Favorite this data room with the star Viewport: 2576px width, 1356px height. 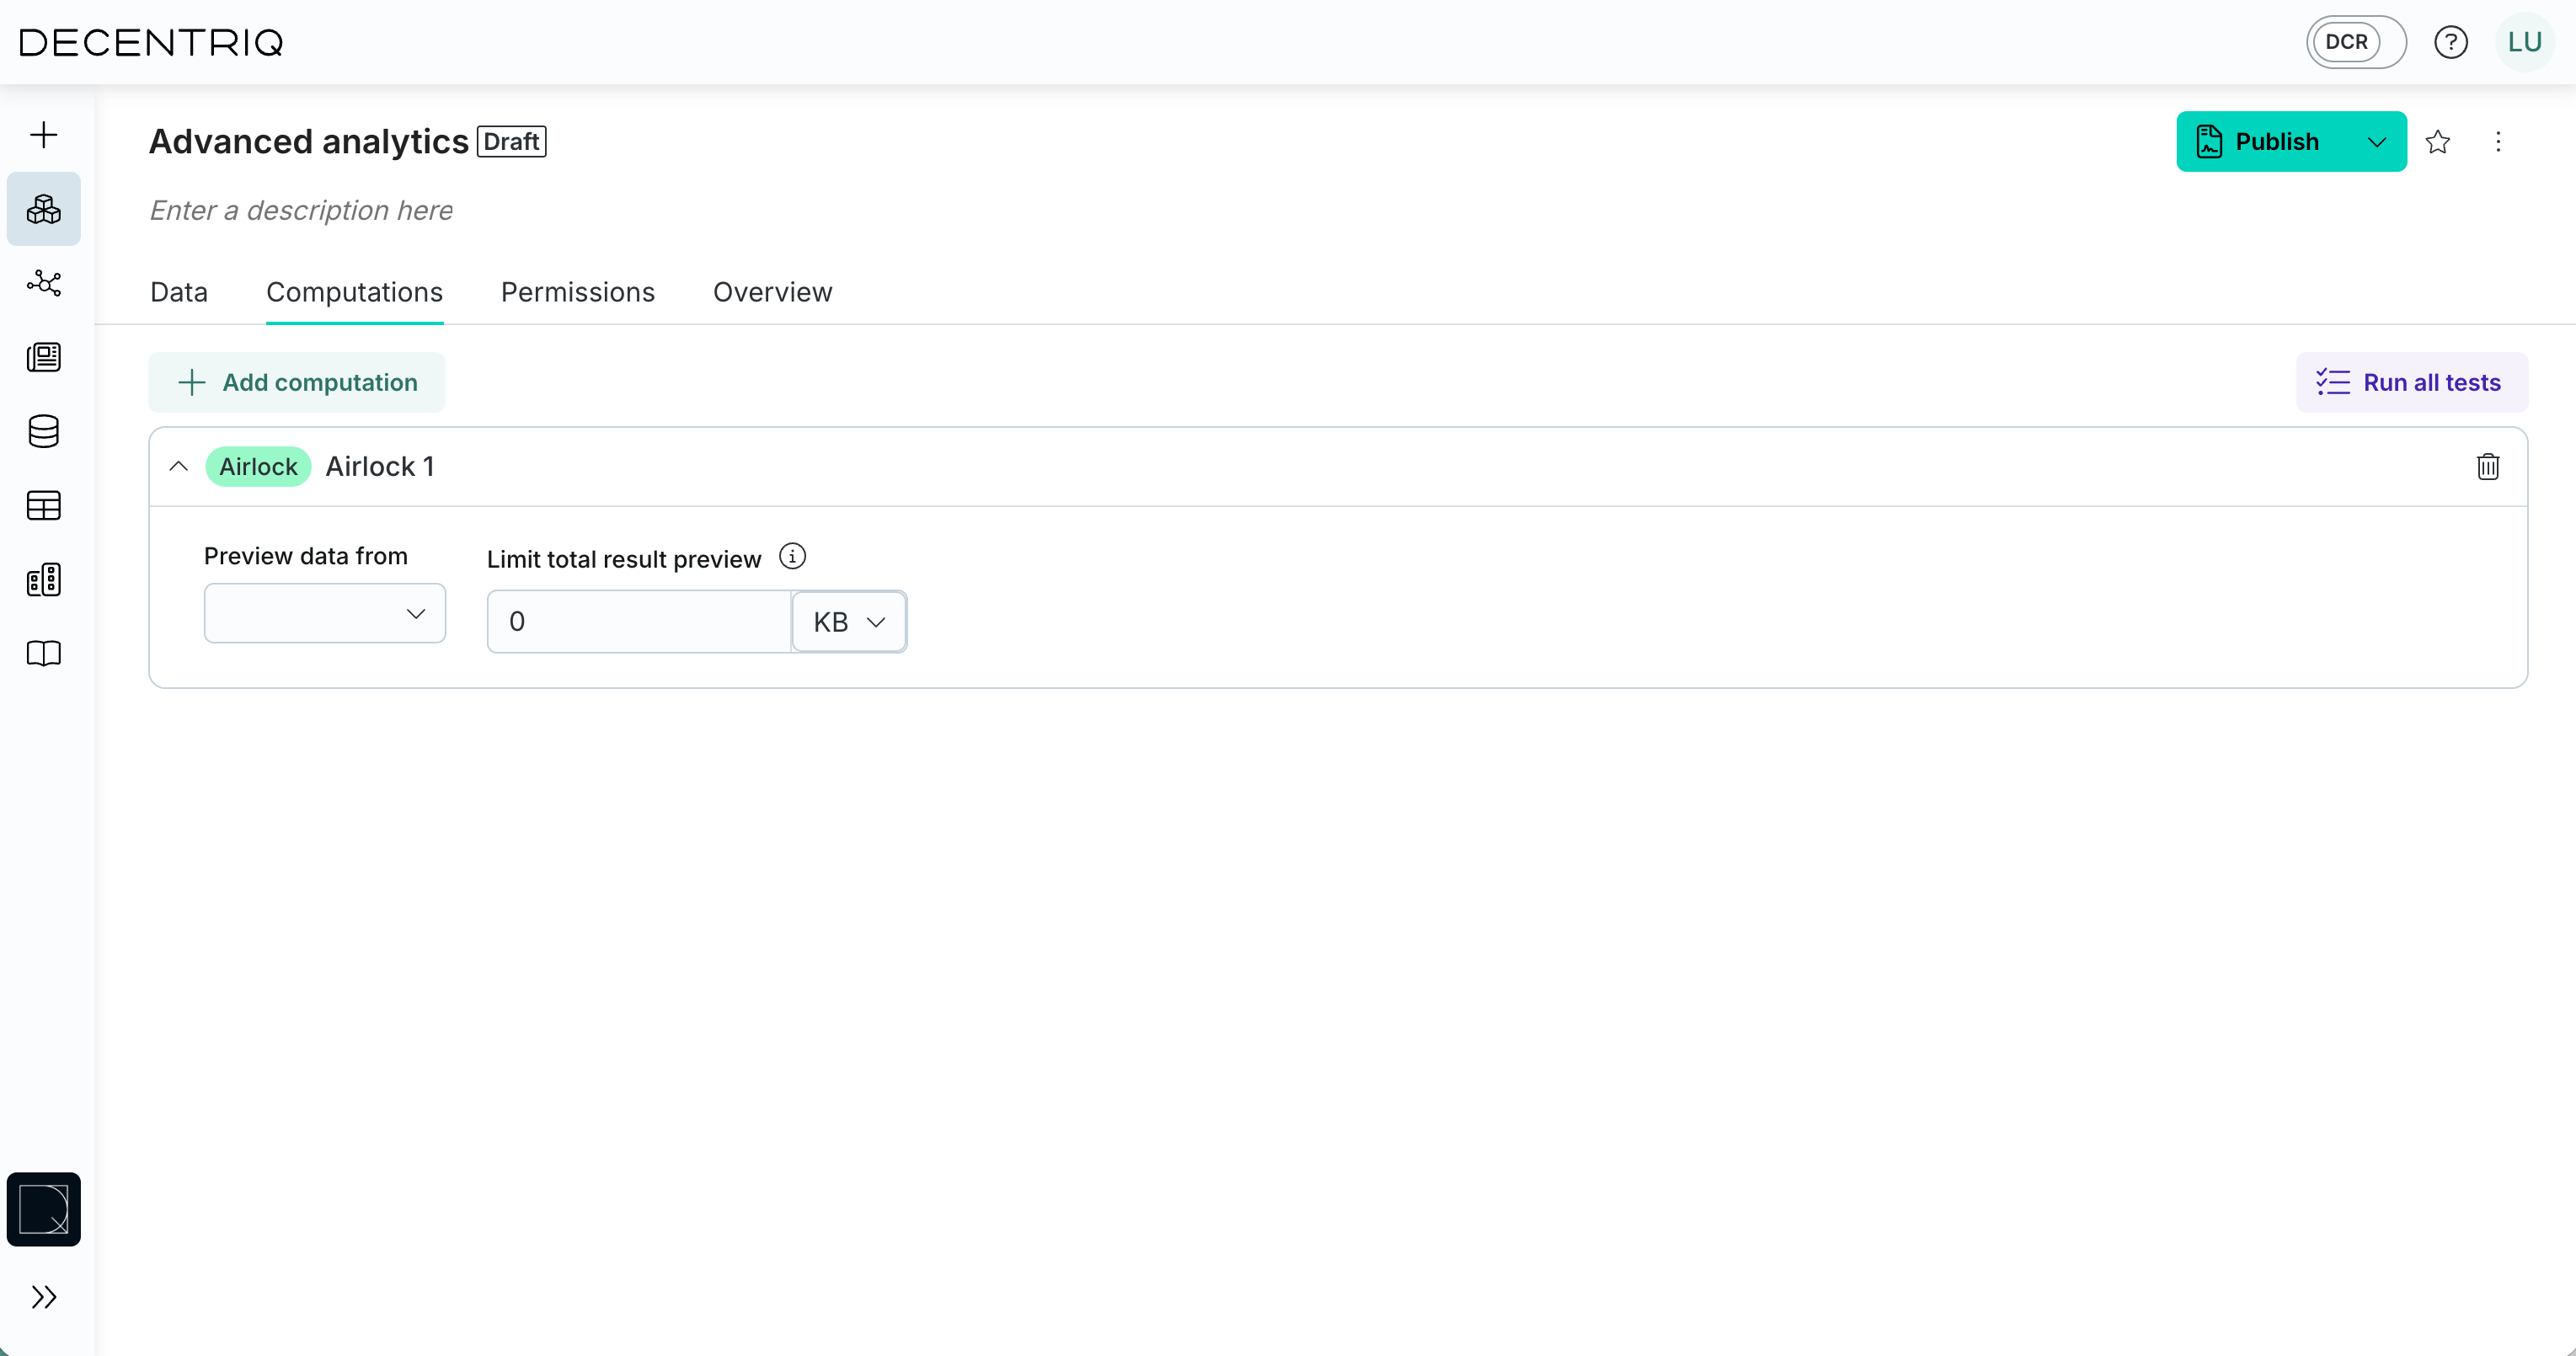pyautogui.click(x=2438, y=142)
